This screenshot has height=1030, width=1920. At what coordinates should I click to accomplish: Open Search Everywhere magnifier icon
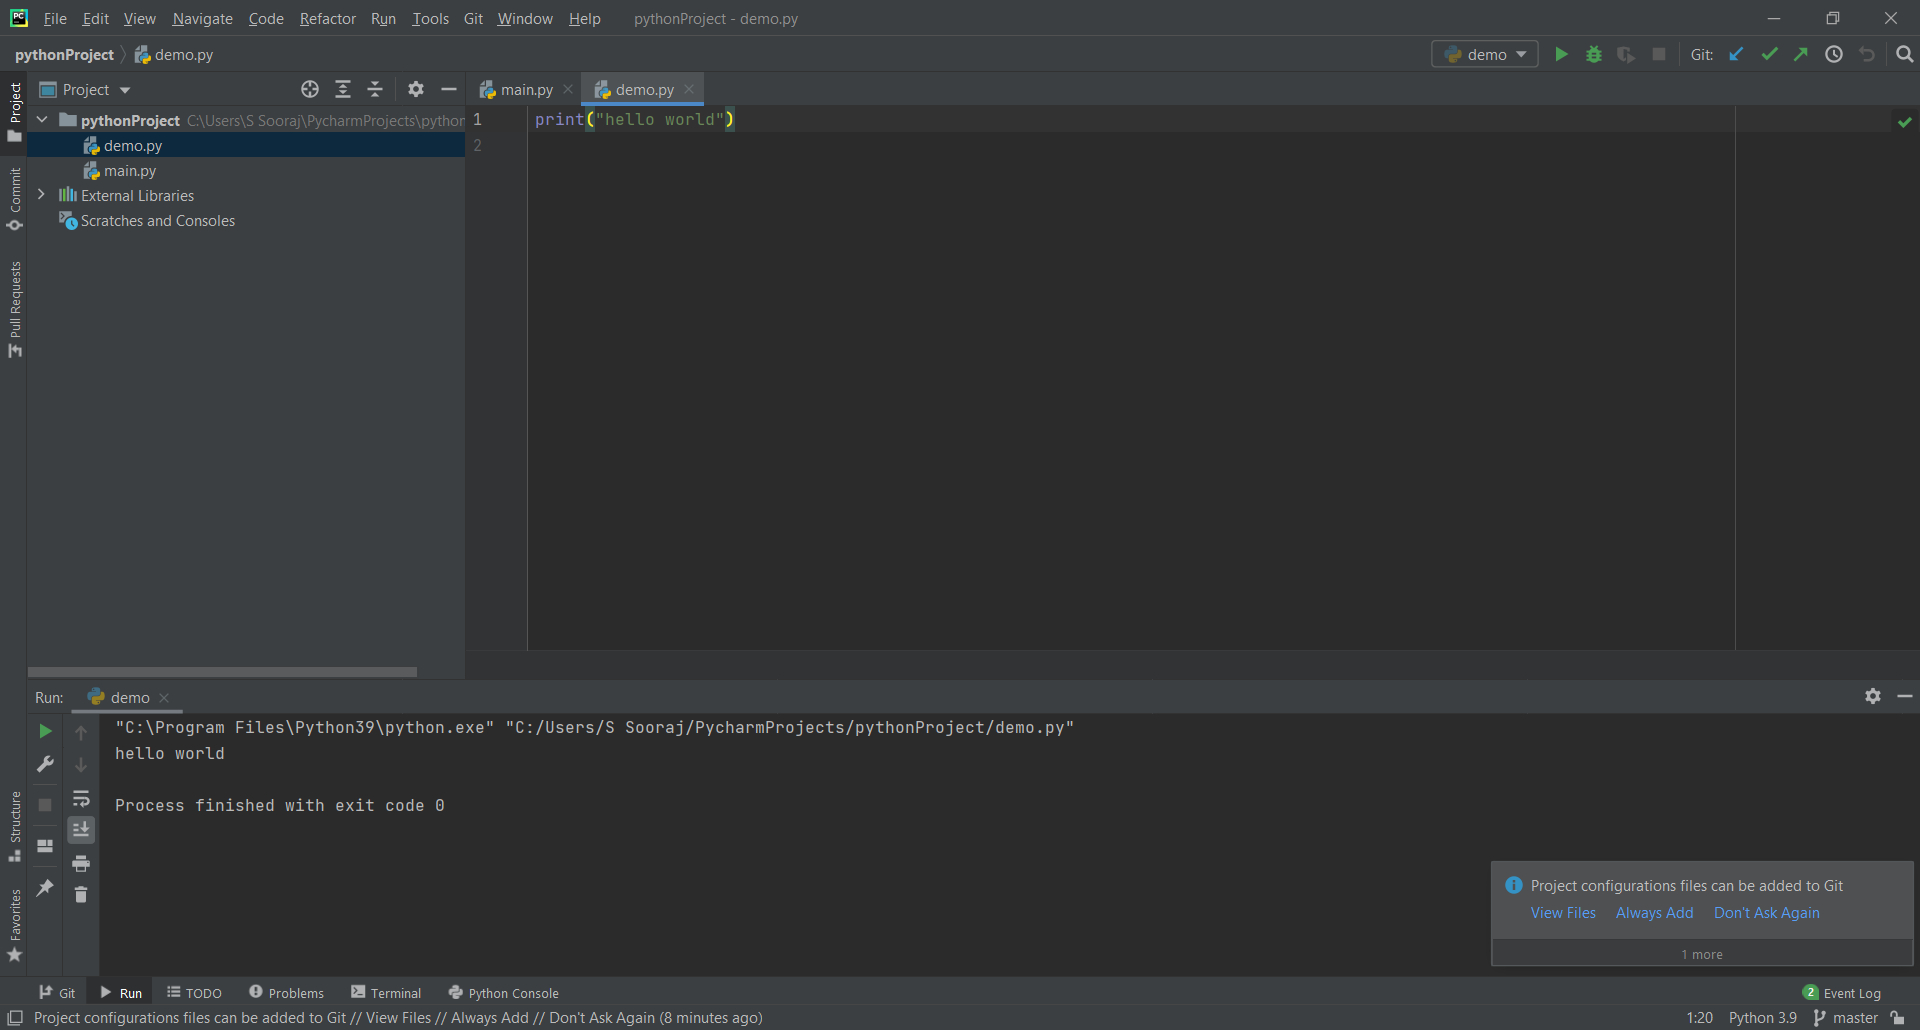click(1905, 55)
